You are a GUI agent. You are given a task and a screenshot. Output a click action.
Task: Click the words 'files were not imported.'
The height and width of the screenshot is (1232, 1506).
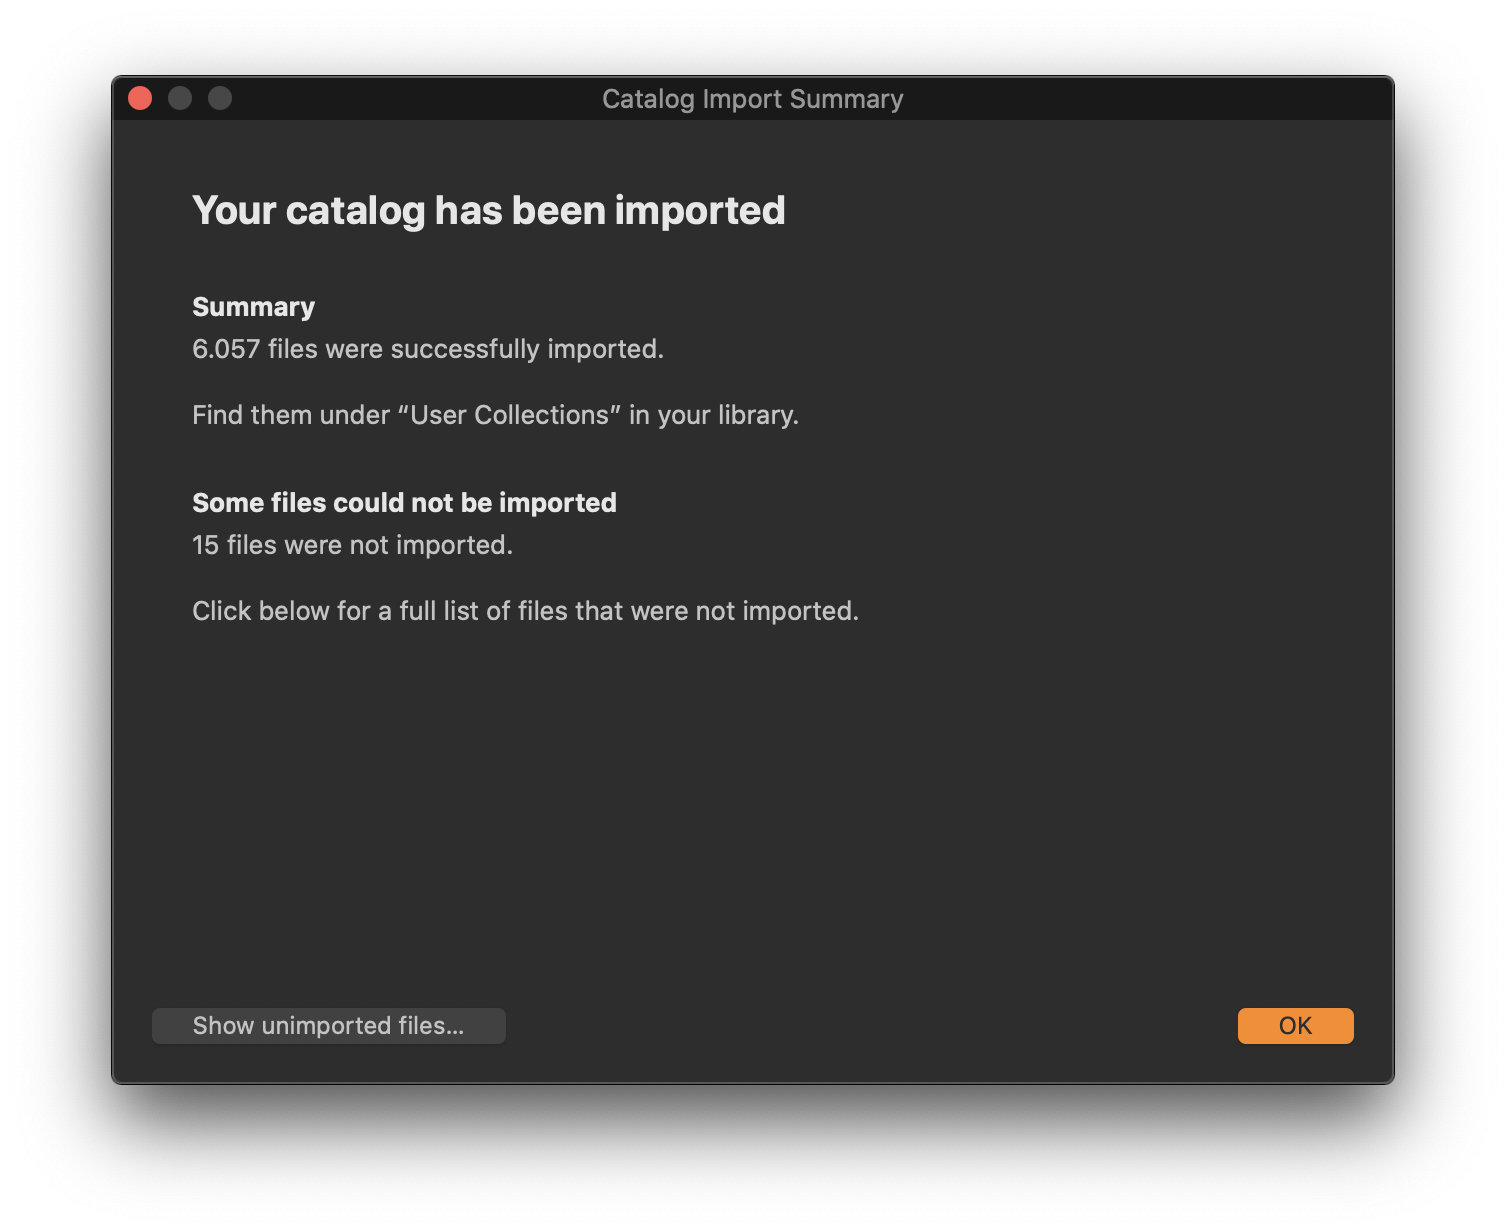[x=370, y=545]
